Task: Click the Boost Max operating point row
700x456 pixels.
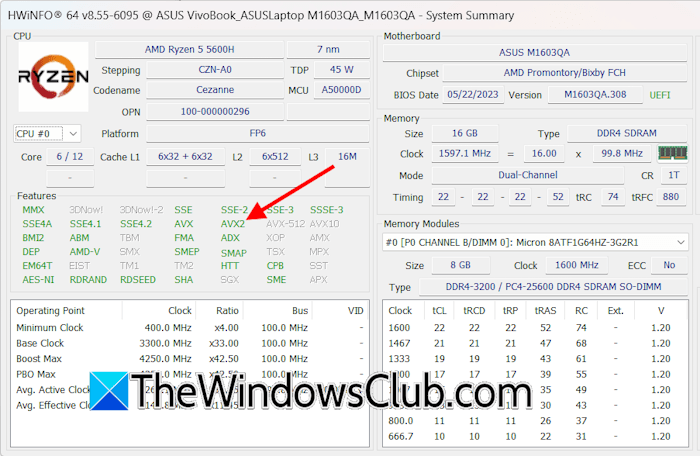Action: 190,359
